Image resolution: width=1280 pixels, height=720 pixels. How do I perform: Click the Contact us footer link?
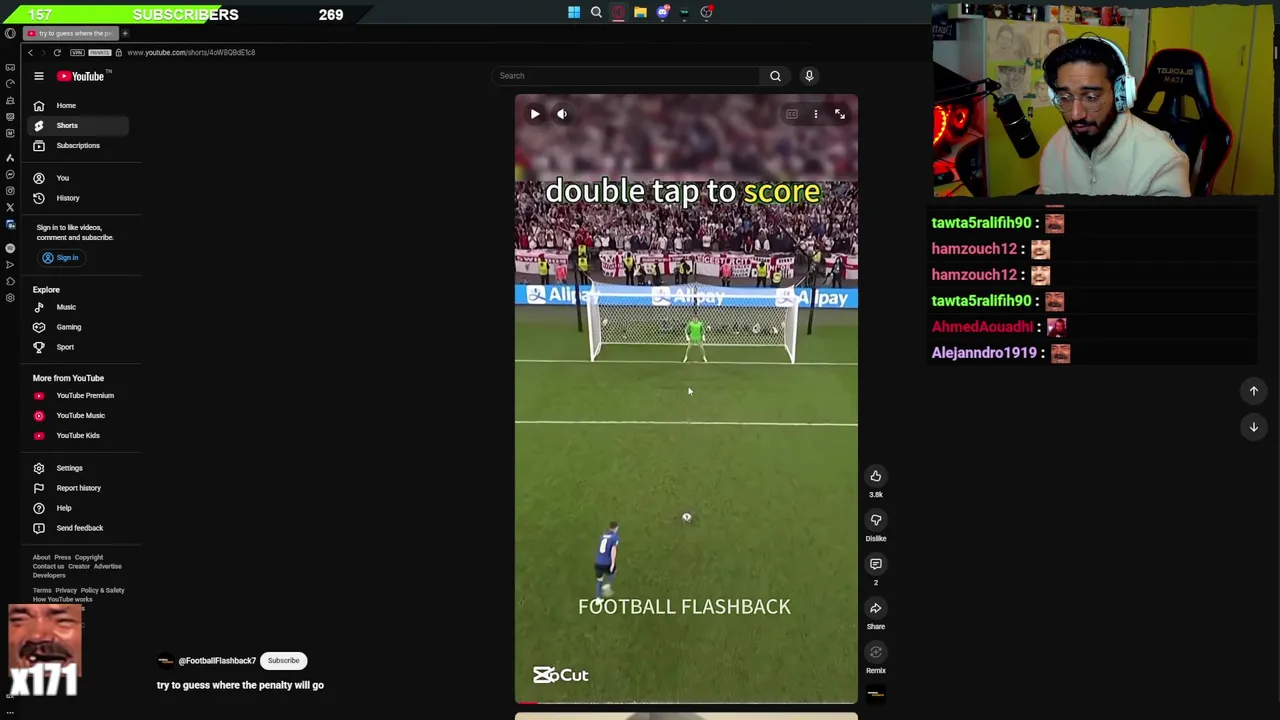(x=48, y=567)
